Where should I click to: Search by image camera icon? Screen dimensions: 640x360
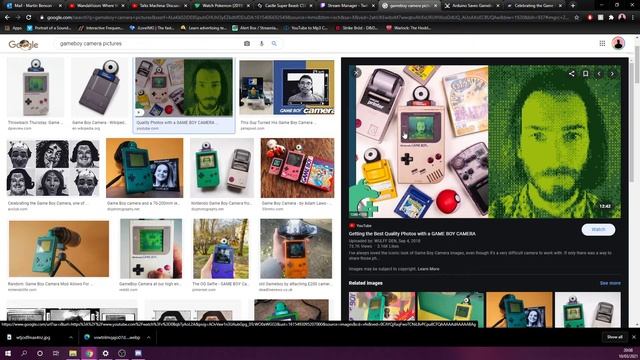247,44
